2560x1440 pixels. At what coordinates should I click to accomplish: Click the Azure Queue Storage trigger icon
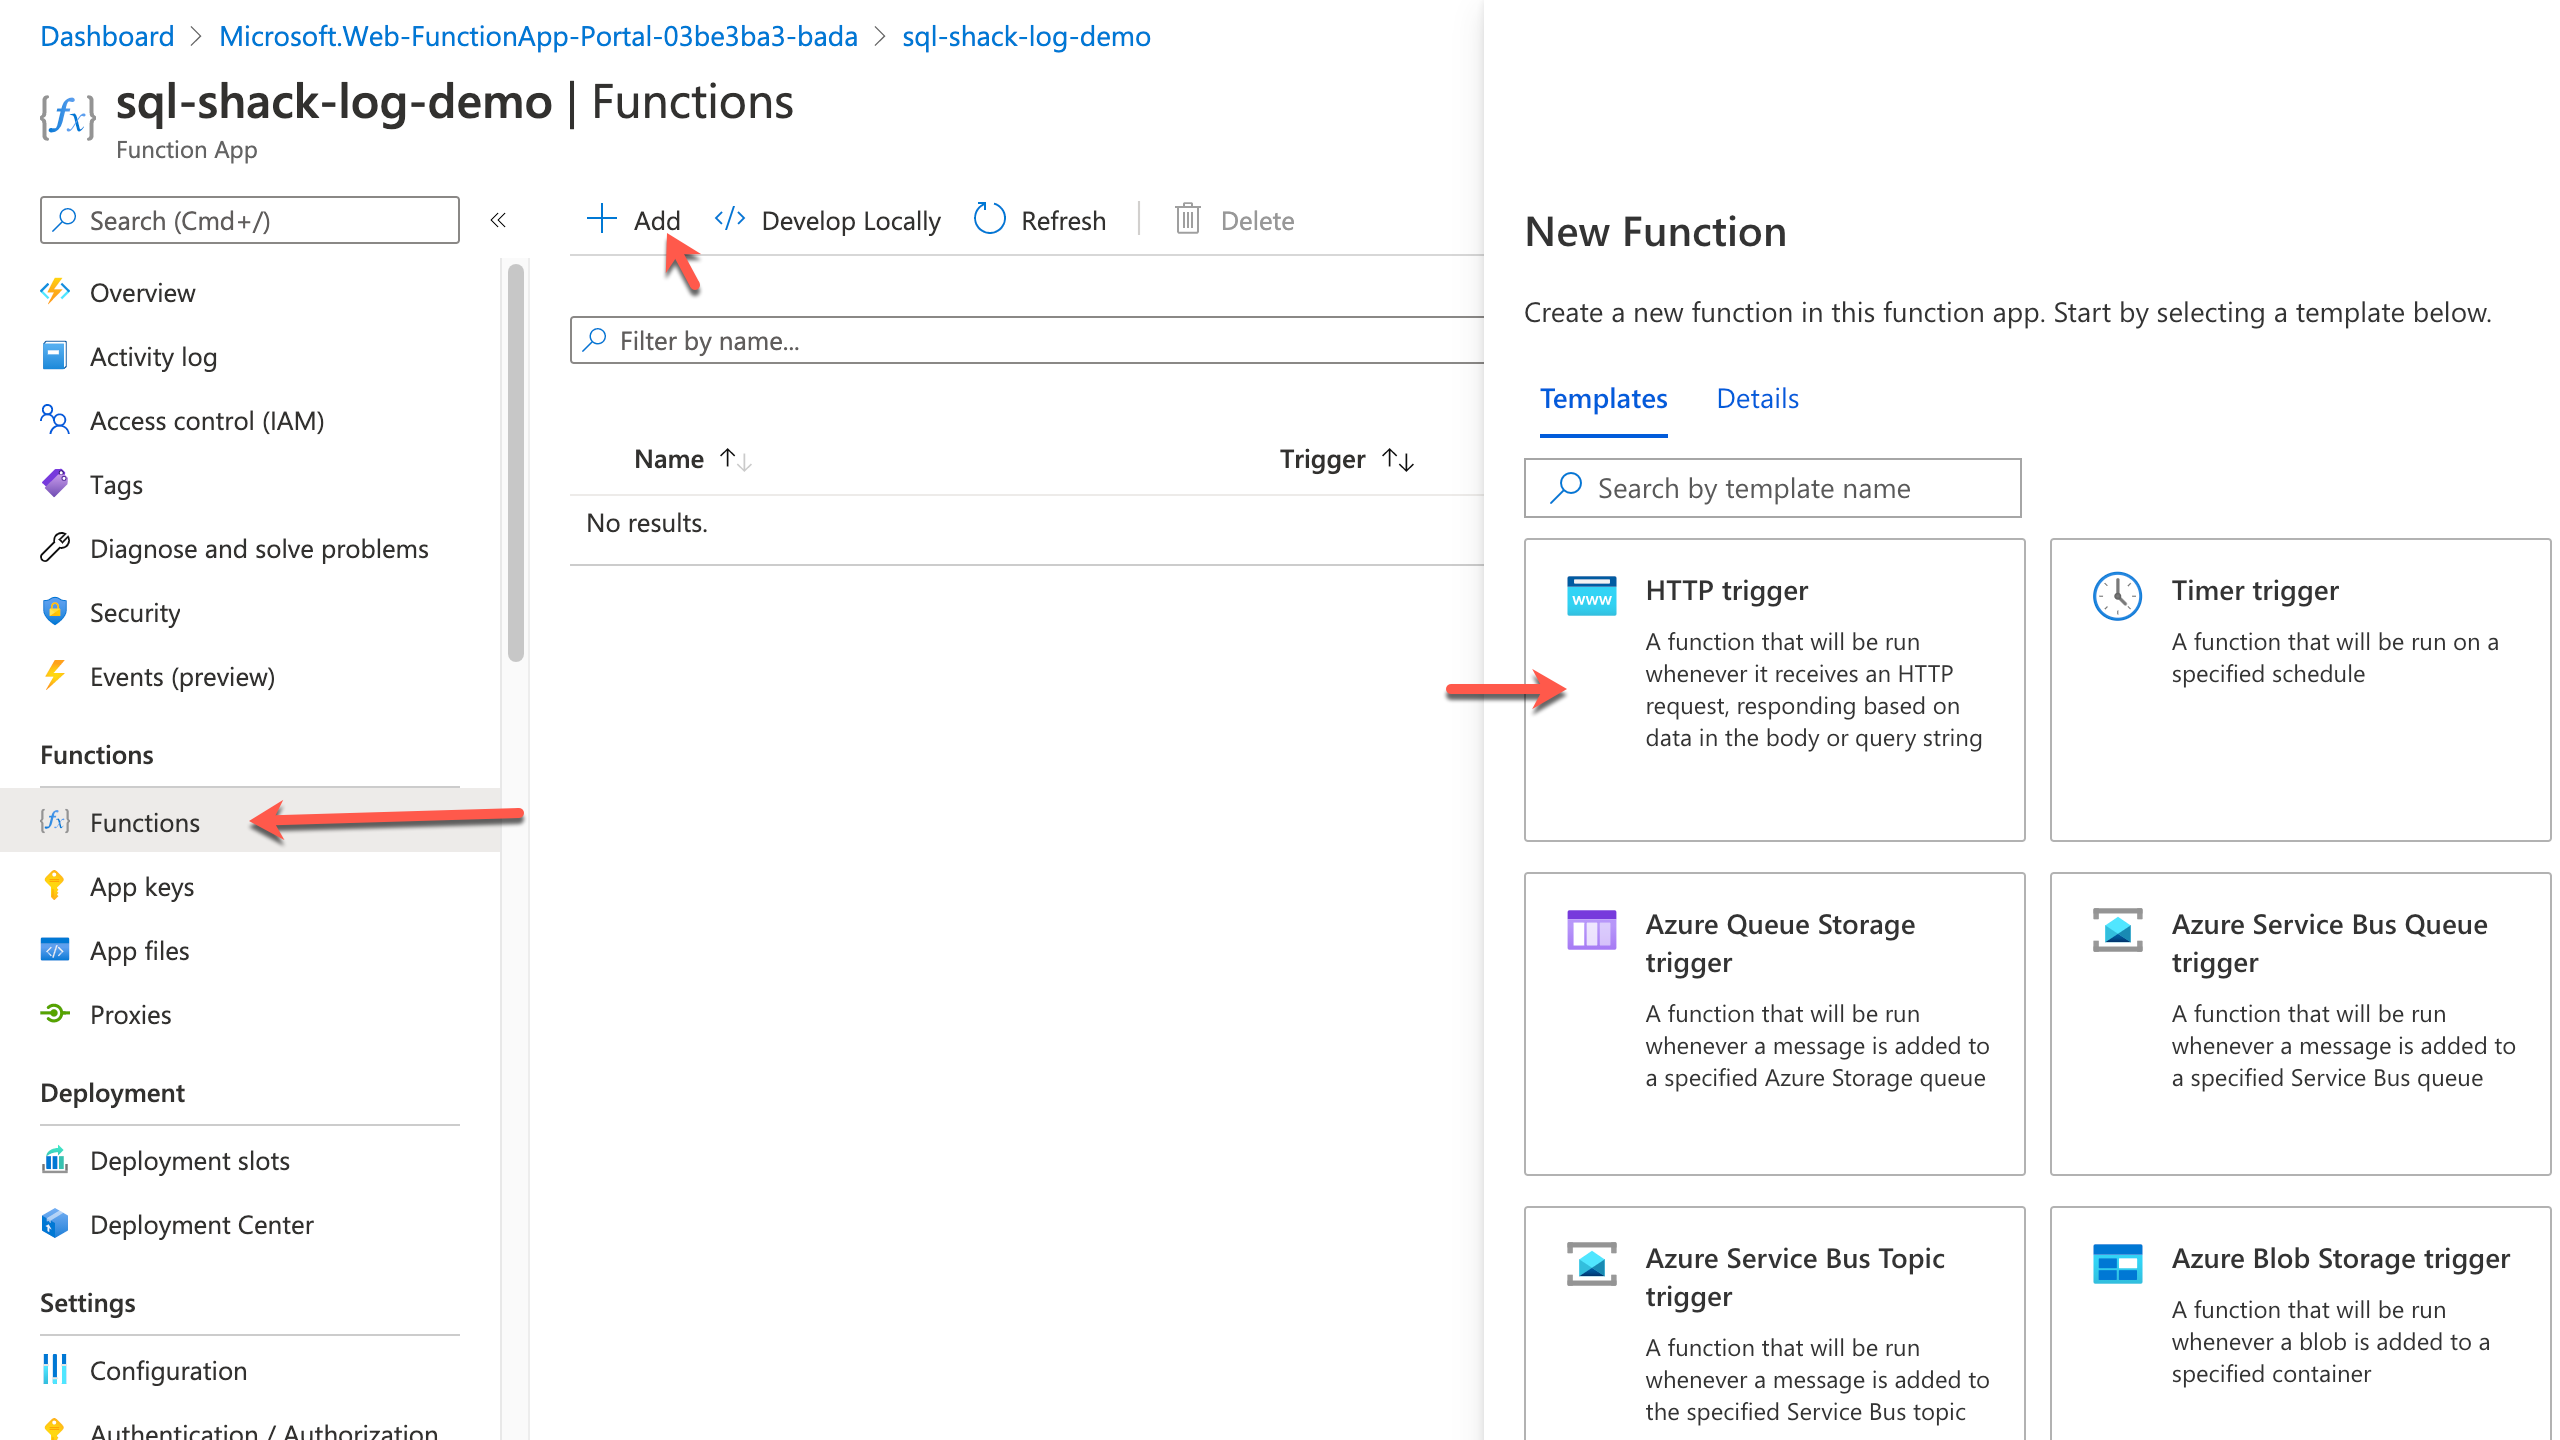1591,930
